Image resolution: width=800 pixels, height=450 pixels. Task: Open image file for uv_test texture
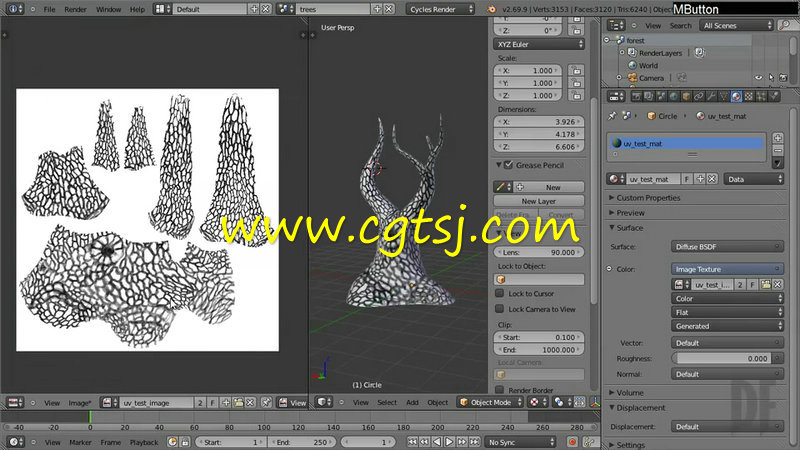point(765,285)
